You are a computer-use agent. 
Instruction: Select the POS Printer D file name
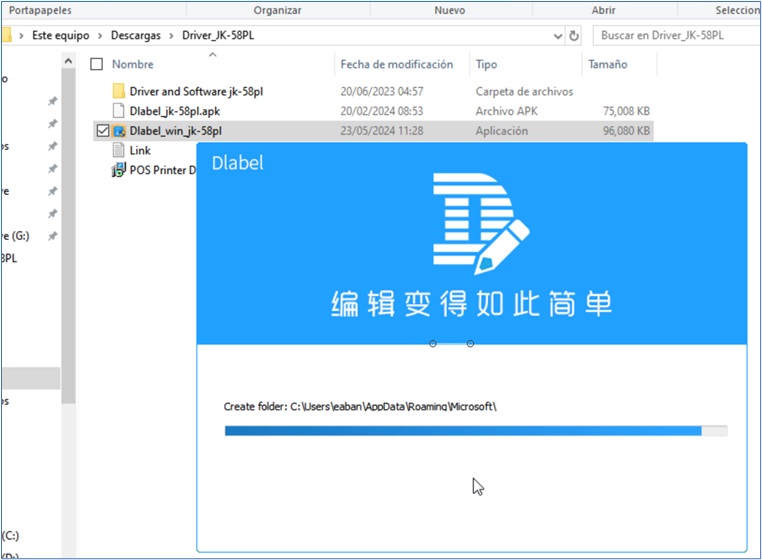pos(163,170)
